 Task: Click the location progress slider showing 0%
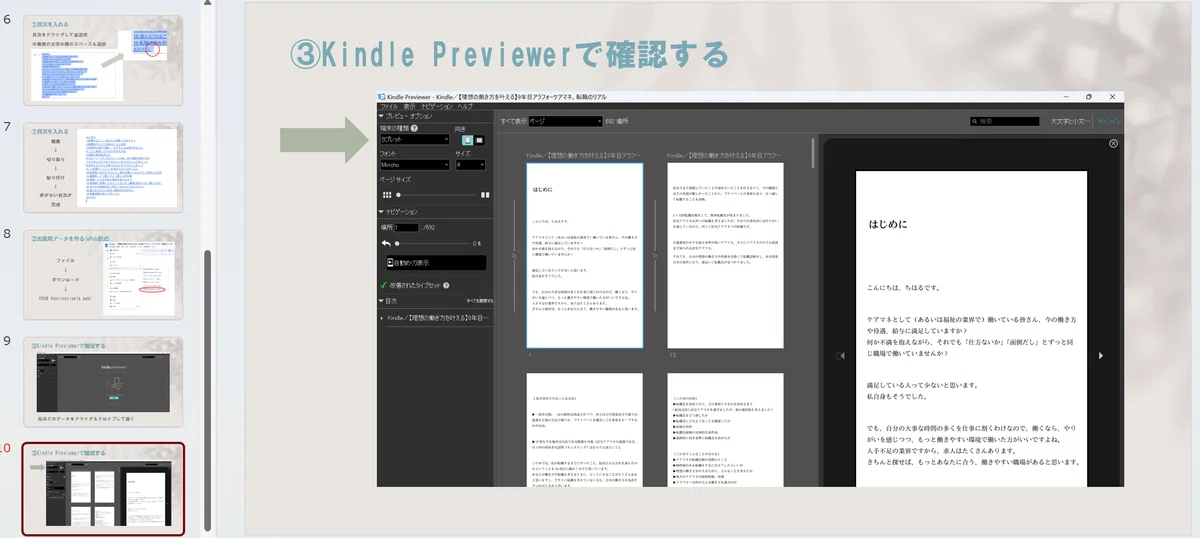coord(434,243)
